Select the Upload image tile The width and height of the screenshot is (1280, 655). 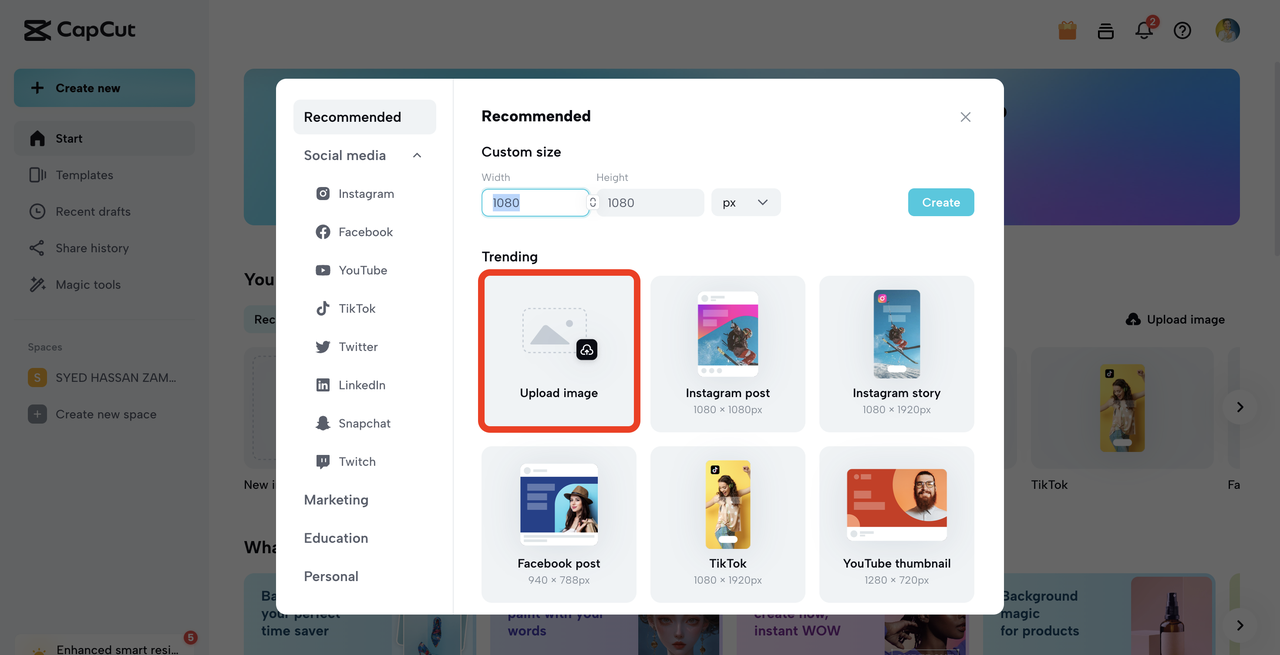click(x=559, y=353)
